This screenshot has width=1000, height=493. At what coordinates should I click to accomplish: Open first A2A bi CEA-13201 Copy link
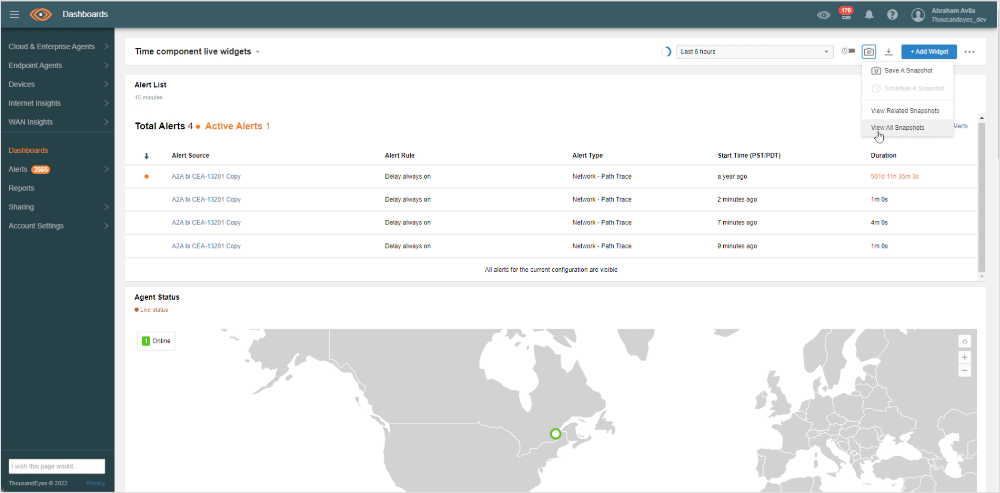(206, 176)
